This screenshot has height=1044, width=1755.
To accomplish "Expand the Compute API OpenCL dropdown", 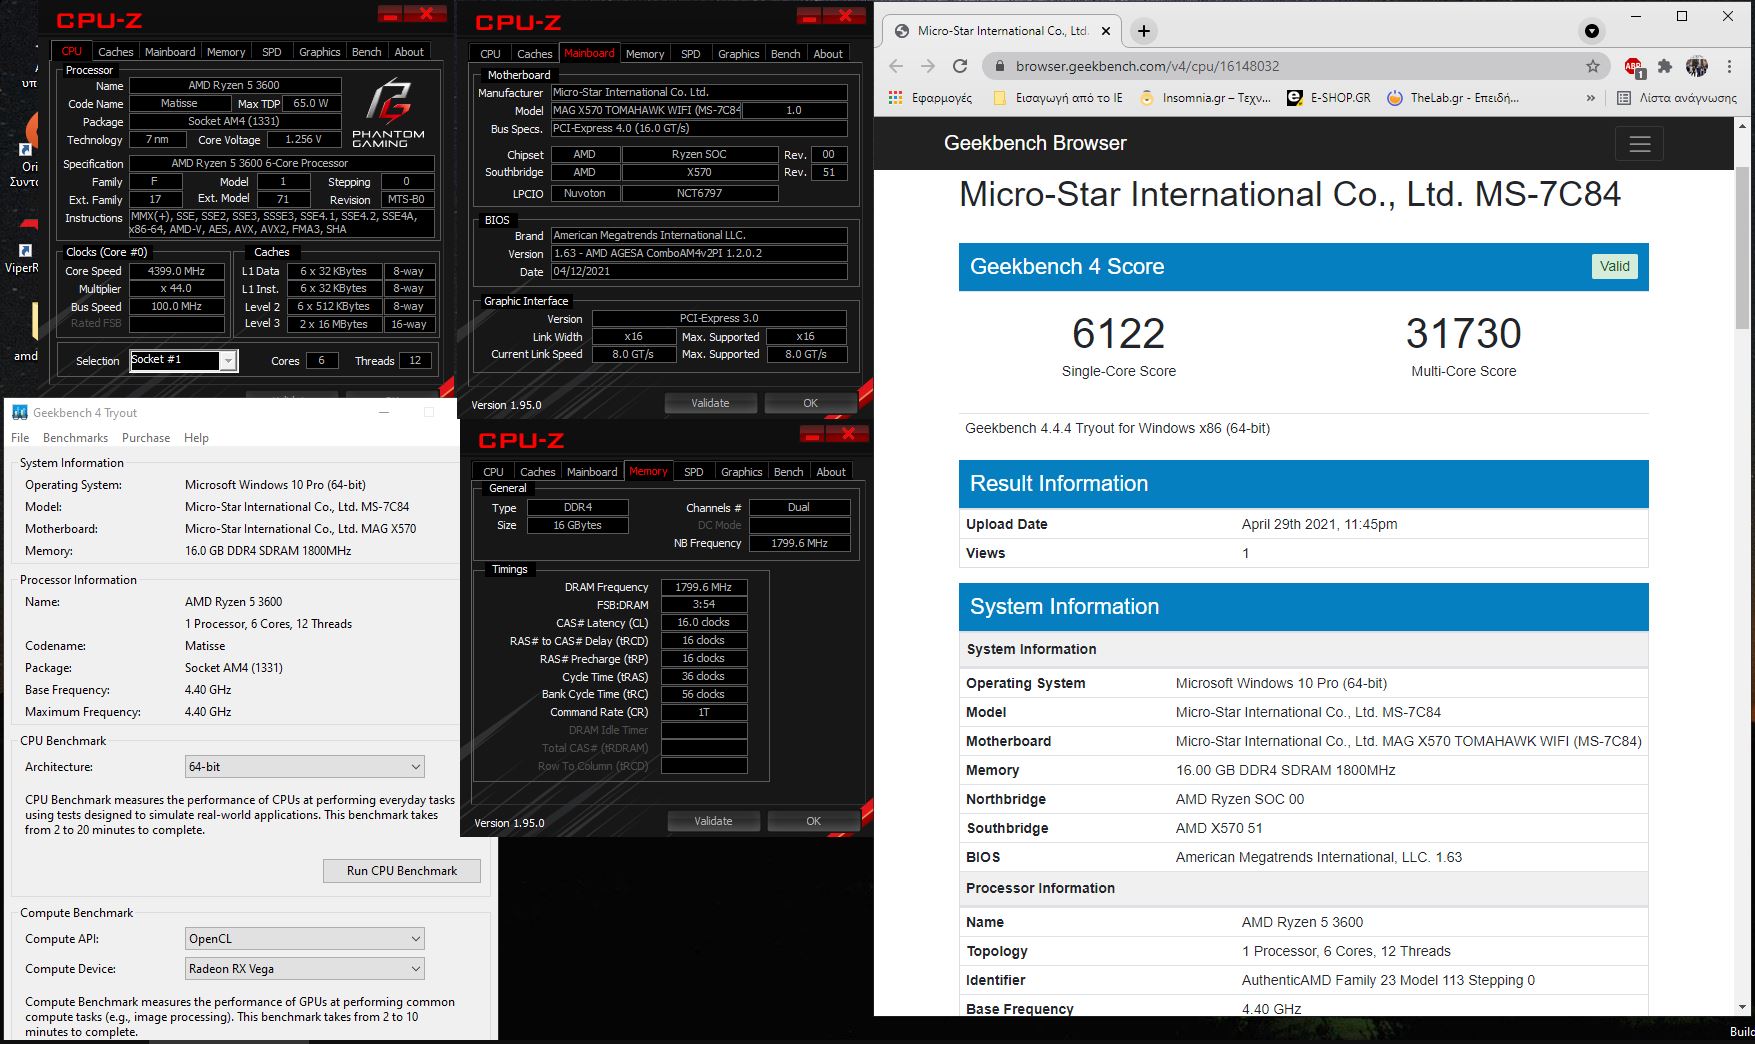I will [305, 939].
